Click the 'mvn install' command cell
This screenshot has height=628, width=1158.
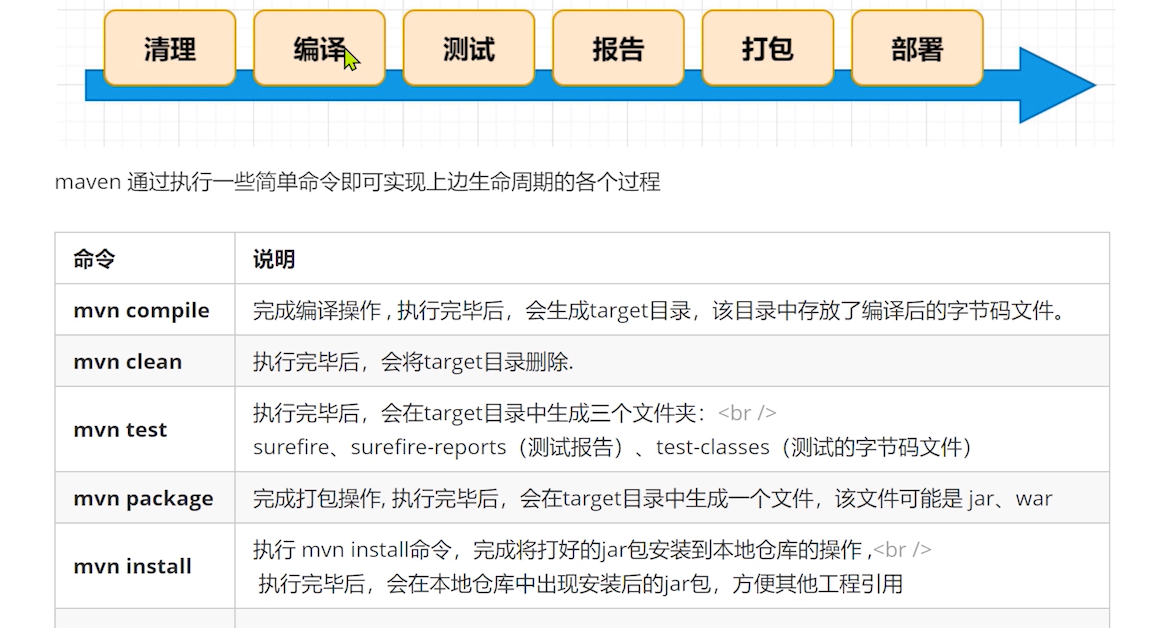pos(145,566)
